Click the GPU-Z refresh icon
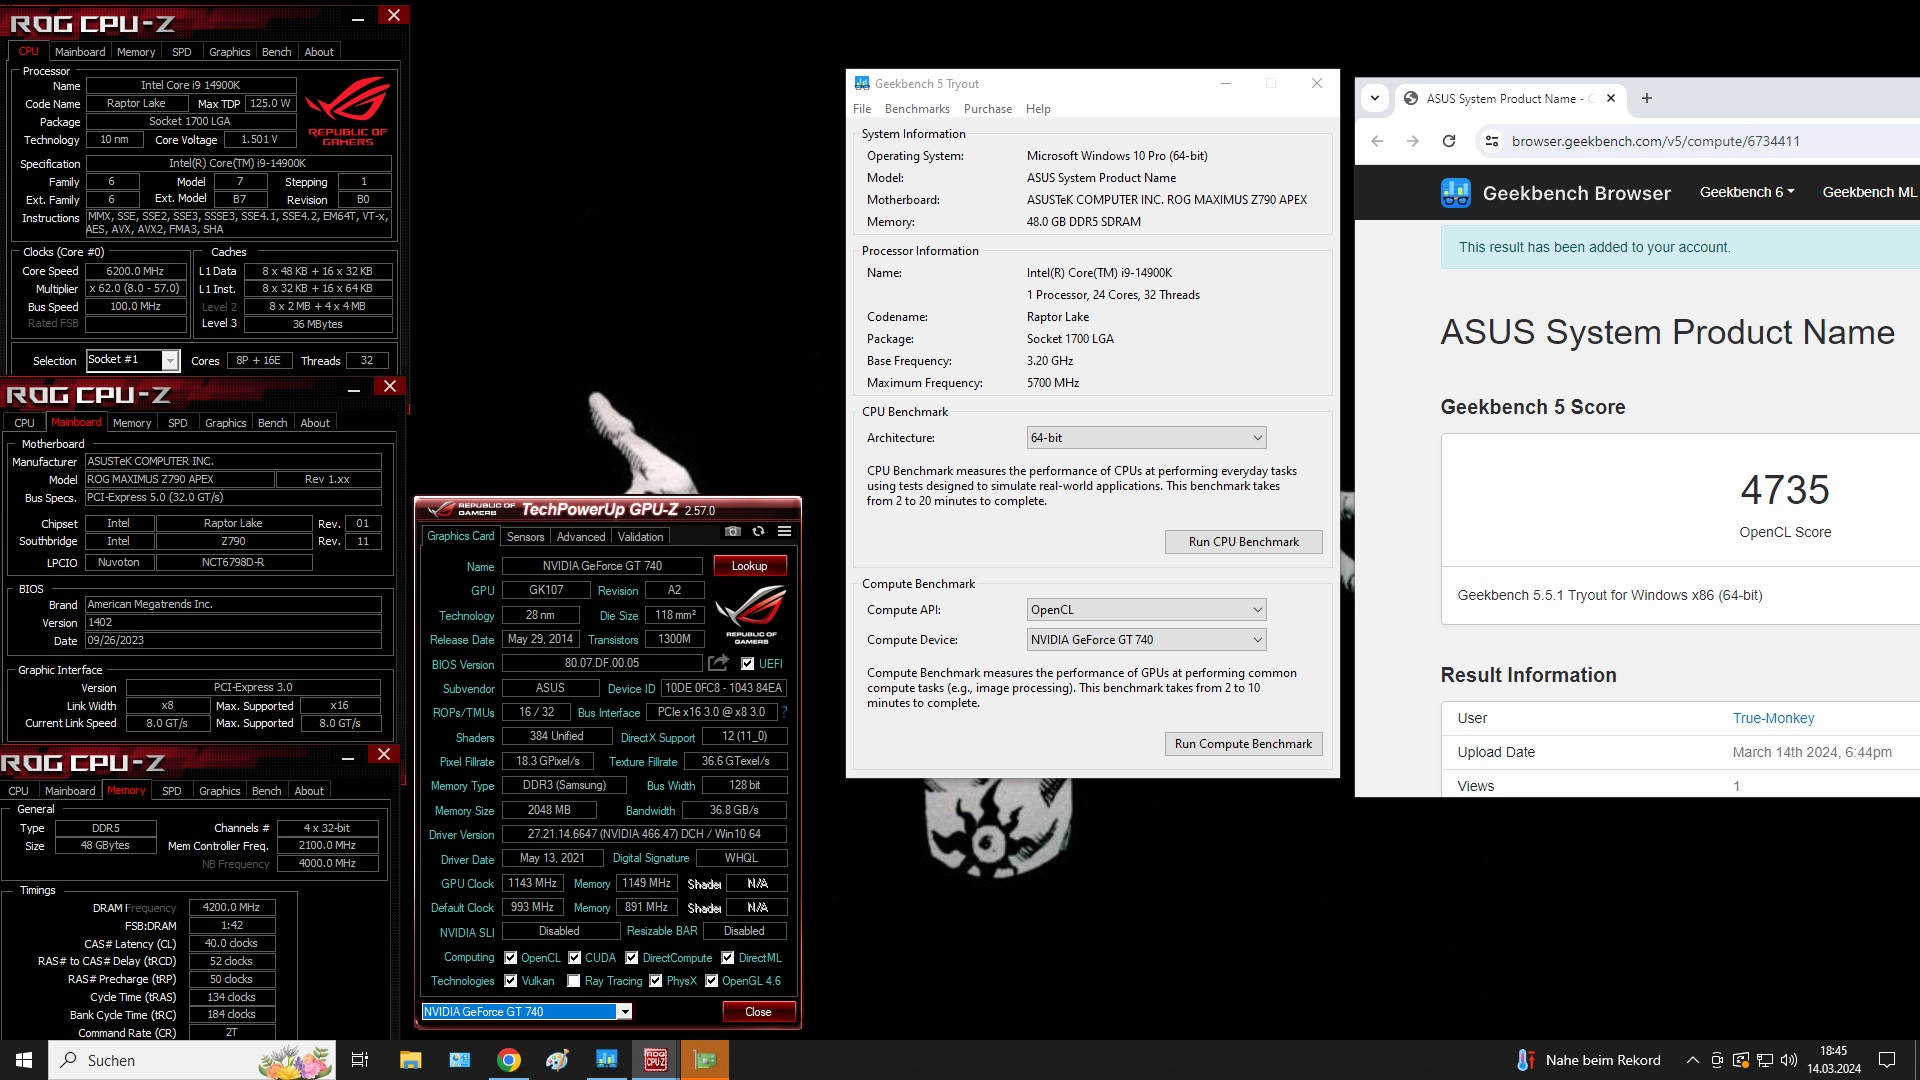This screenshot has width=1920, height=1080. [759, 532]
